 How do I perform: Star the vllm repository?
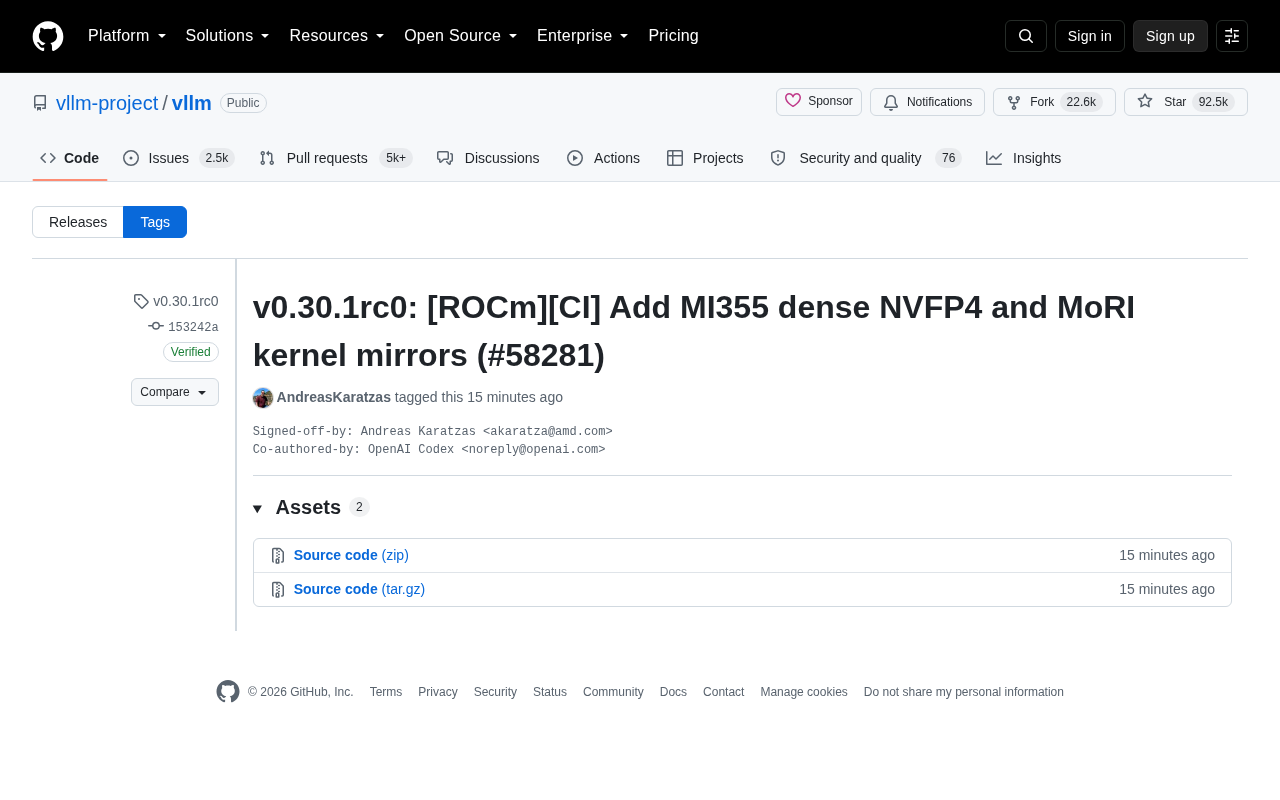pyautogui.click(x=1186, y=102)
